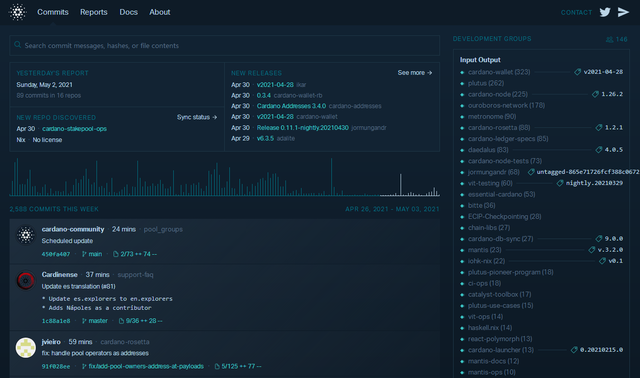Click tag icon beside 1.2.1
Viewport: 640px width, 378px height.
(x=599, y=128)
